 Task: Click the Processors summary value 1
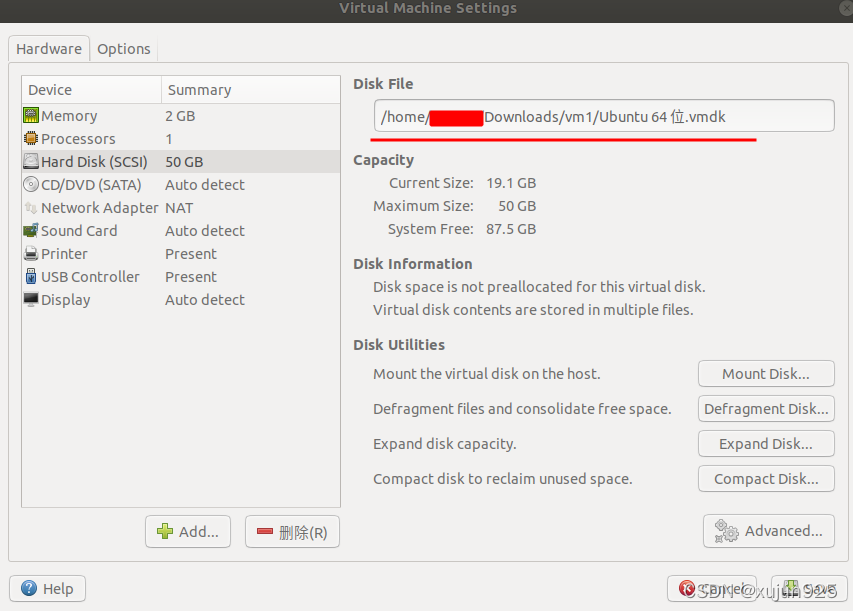click(x=169, y=138)
